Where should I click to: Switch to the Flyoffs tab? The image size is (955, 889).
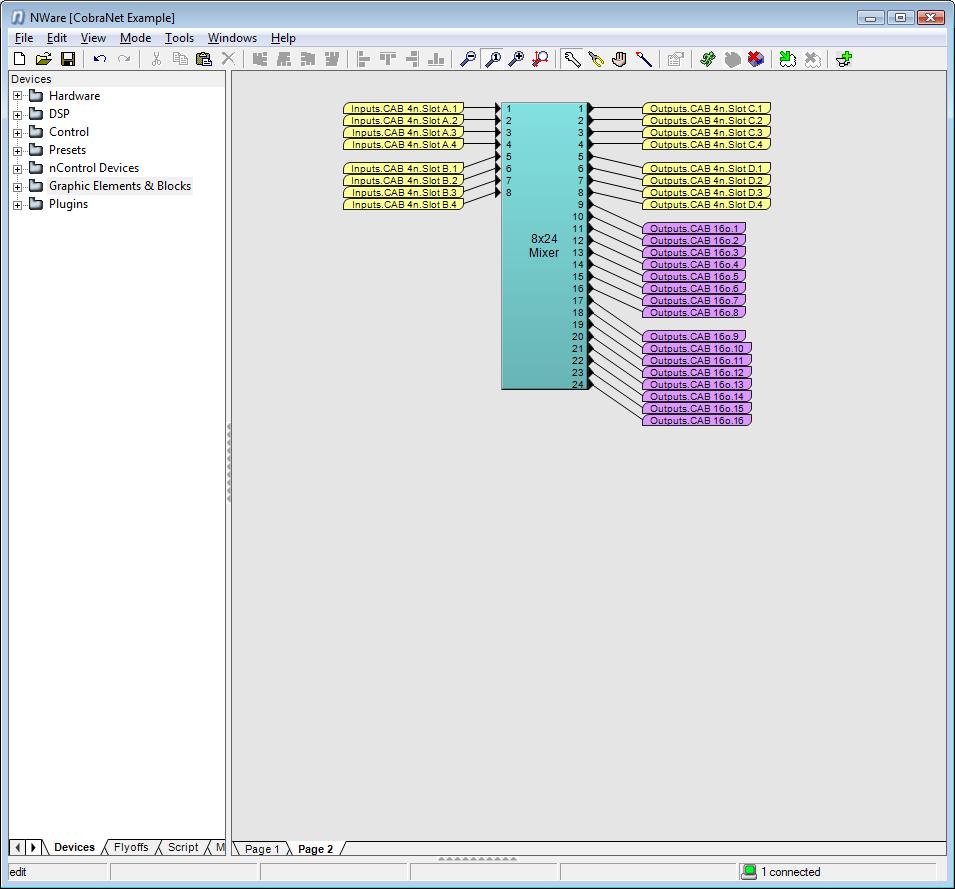[131, 847]
